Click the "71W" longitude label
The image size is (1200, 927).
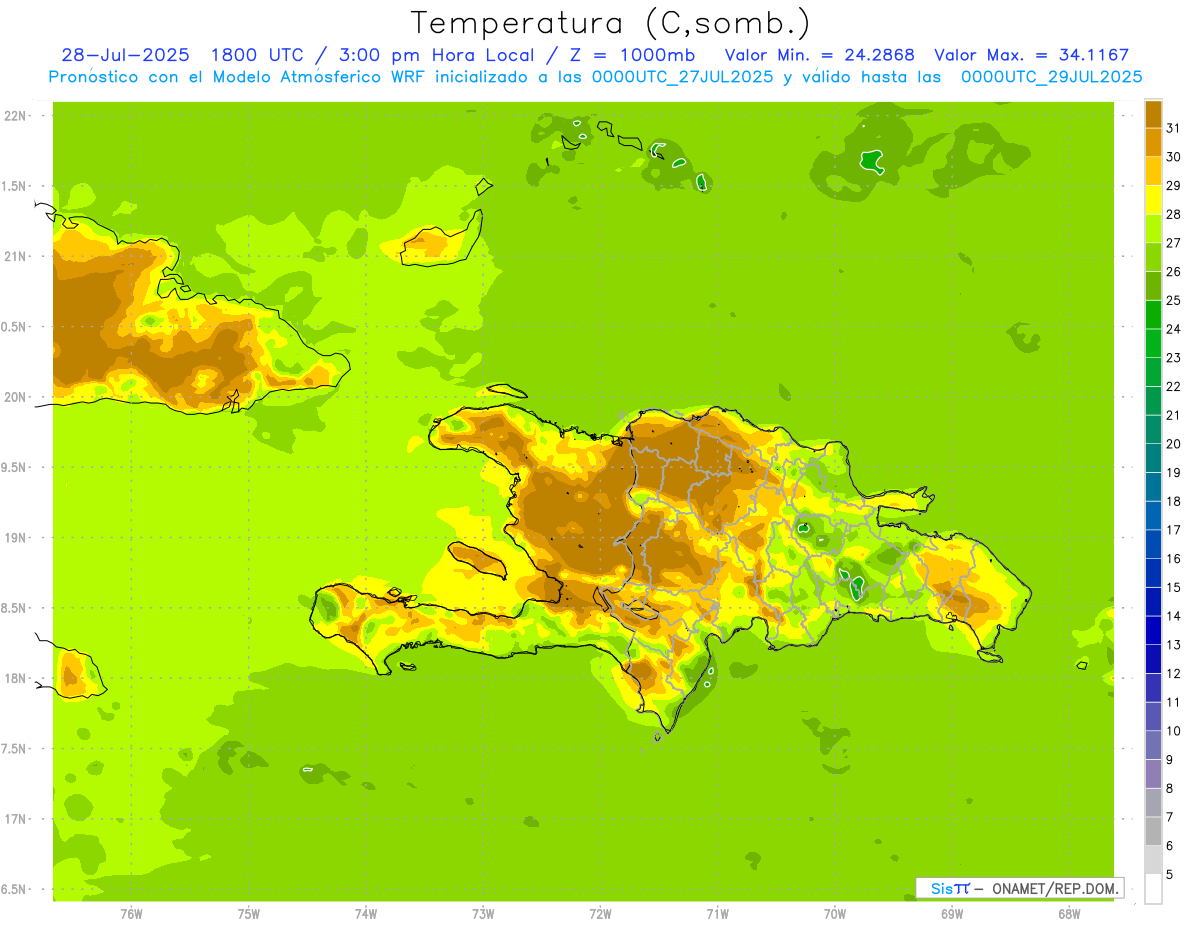coord(717,913)
